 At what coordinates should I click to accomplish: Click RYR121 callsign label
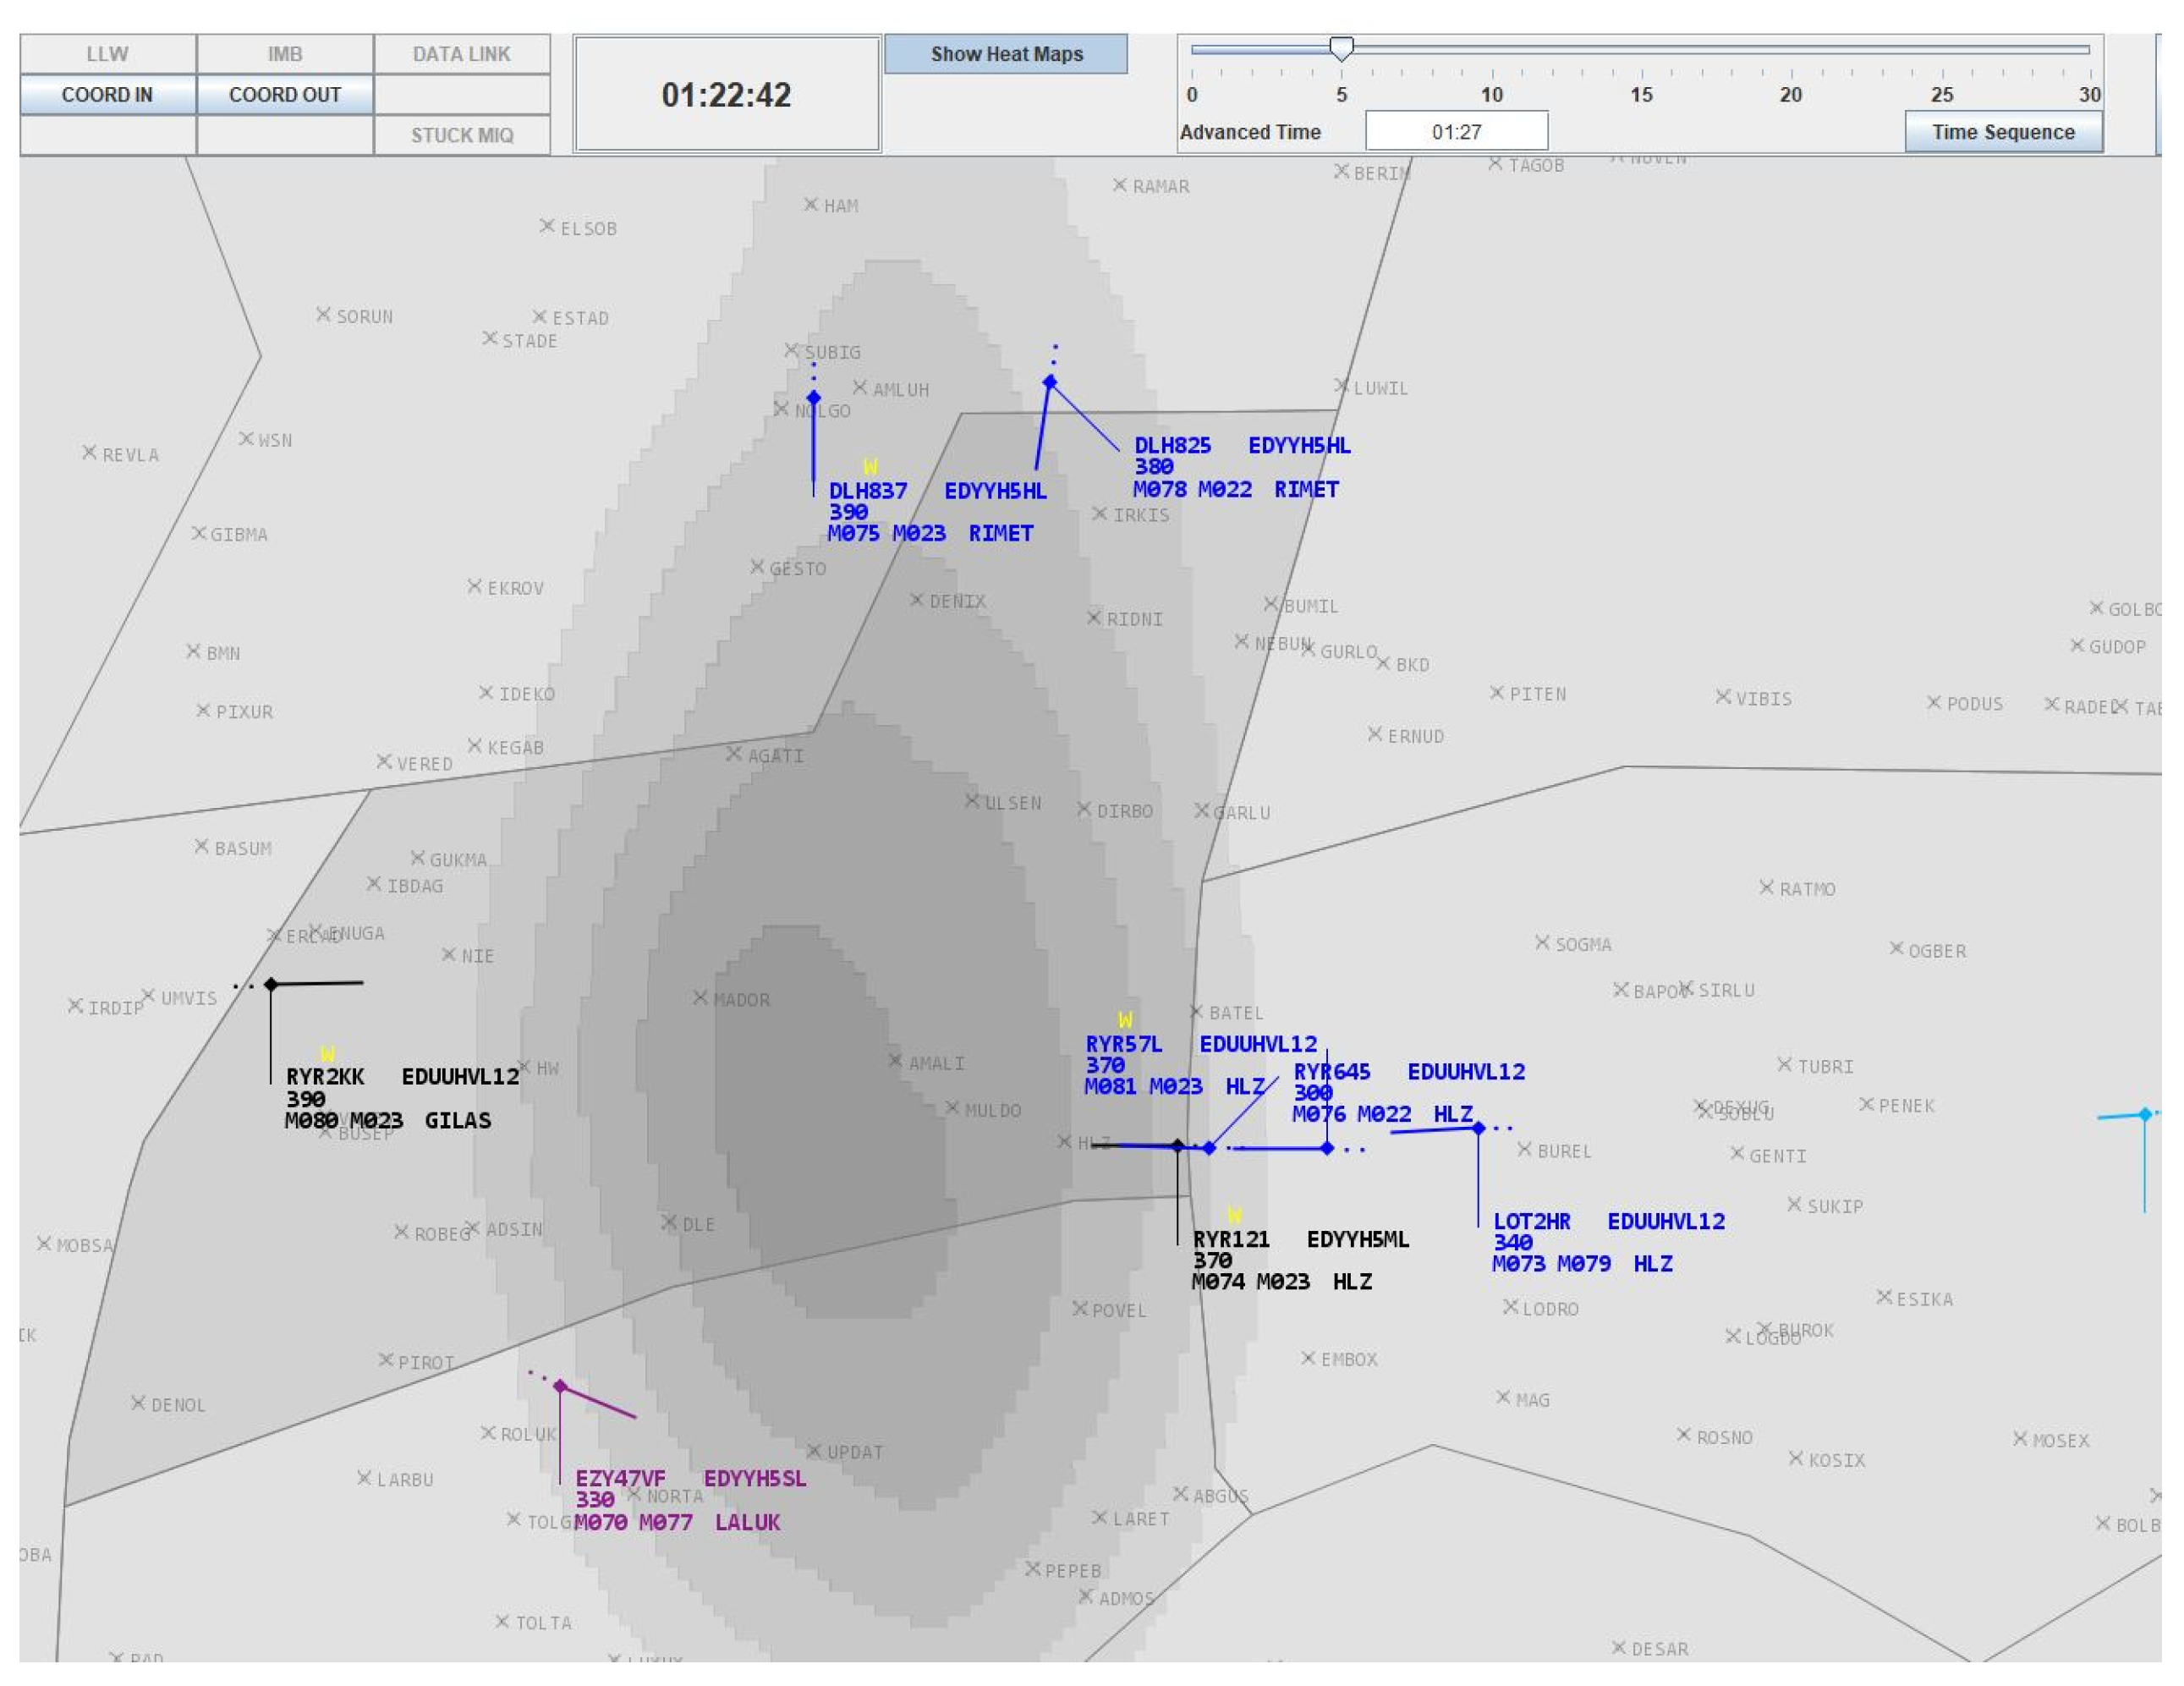[x=1231, y=1239]
